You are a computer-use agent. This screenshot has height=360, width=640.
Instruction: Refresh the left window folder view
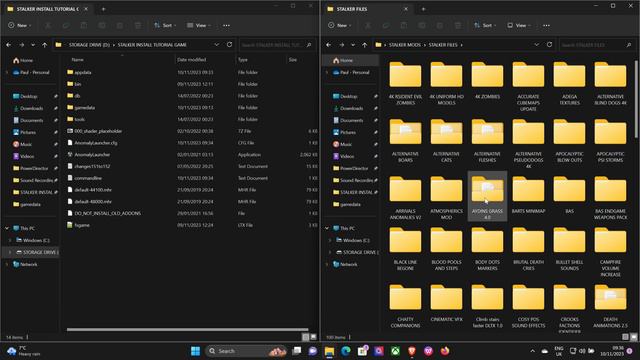point(229,44)
